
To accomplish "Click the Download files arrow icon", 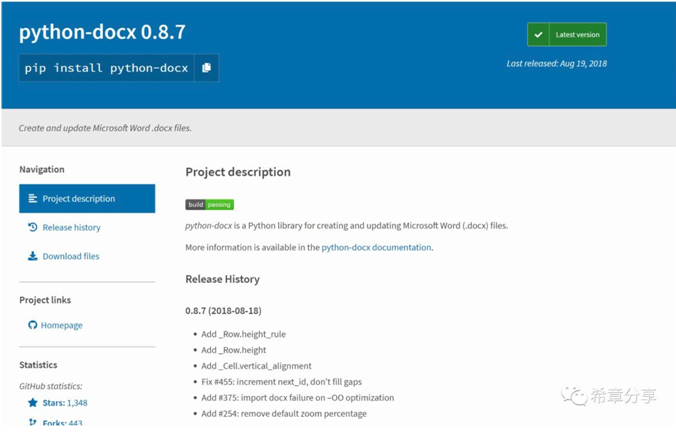I will pyautogui.click(x=33, y=256).
